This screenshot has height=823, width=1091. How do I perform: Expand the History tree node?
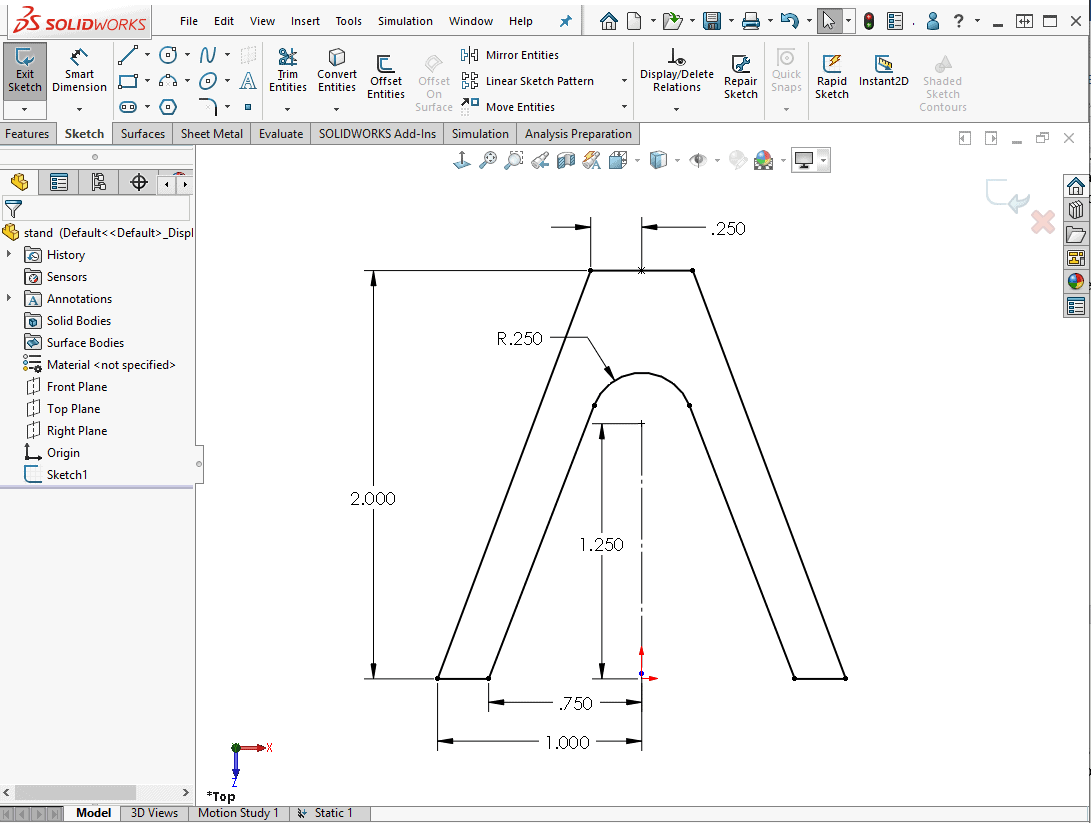(9, 255)
